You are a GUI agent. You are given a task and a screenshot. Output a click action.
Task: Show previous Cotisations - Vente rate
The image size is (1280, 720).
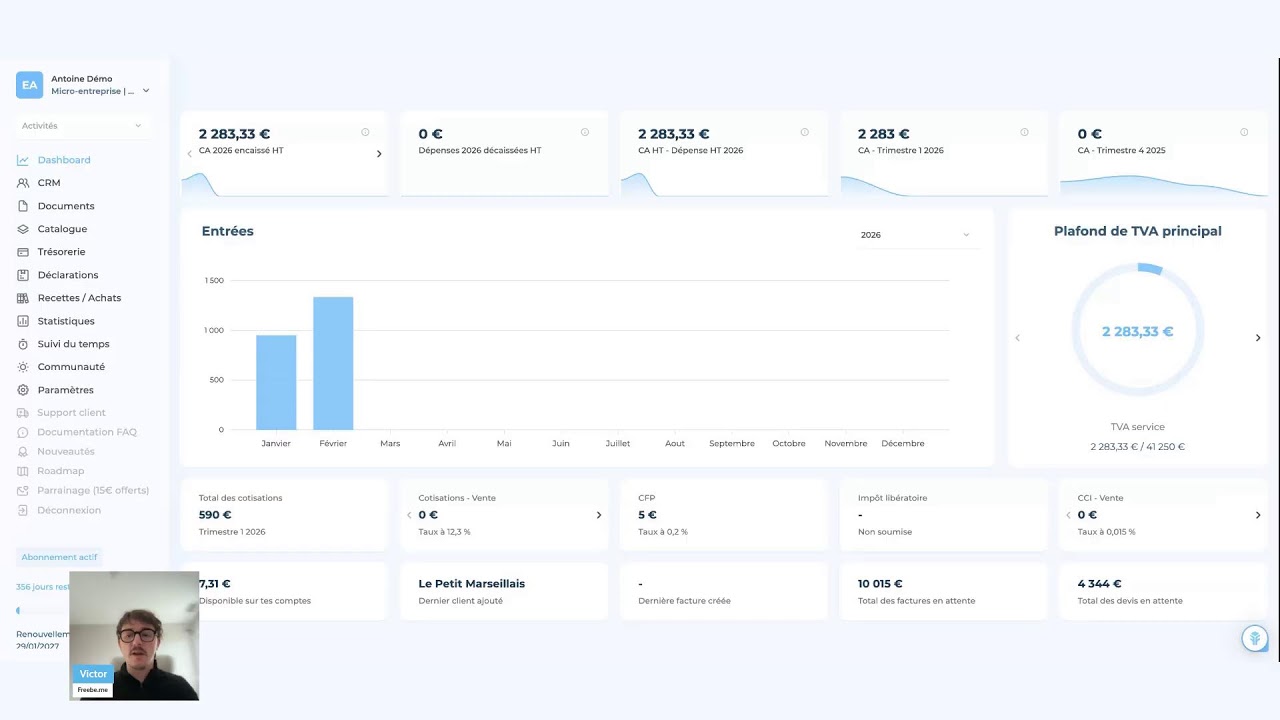(x=409, y=515)
